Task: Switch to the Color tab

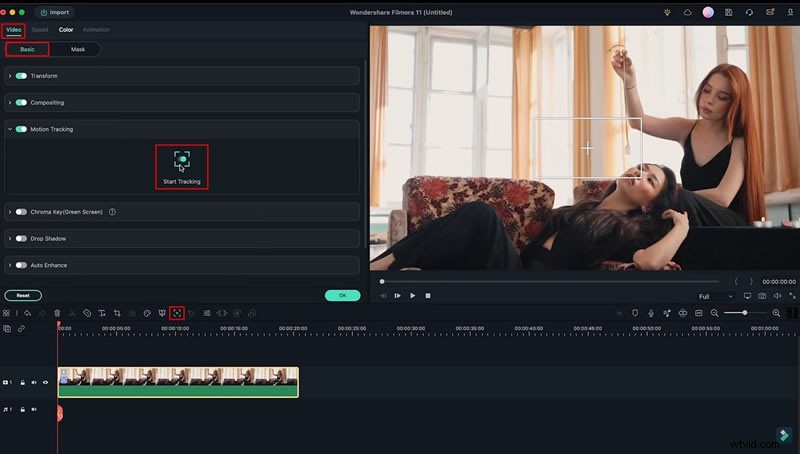Action: click(x=66, y=30)
